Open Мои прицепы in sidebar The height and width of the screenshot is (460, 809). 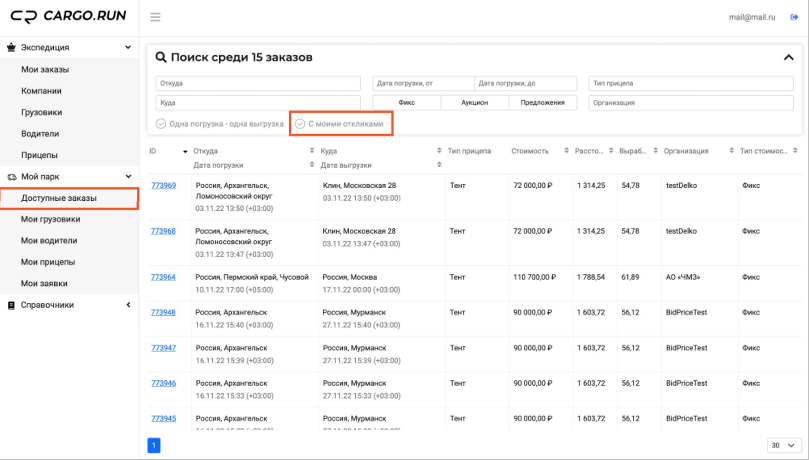tap(47, 262)
